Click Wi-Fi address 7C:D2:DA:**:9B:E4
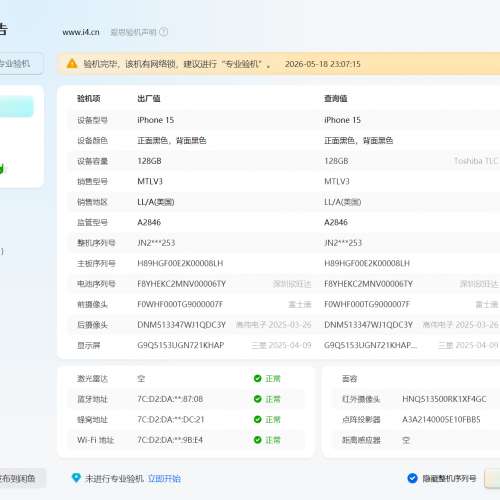The width and height of the screenshot is (500, 500). [x=170, y=440]
